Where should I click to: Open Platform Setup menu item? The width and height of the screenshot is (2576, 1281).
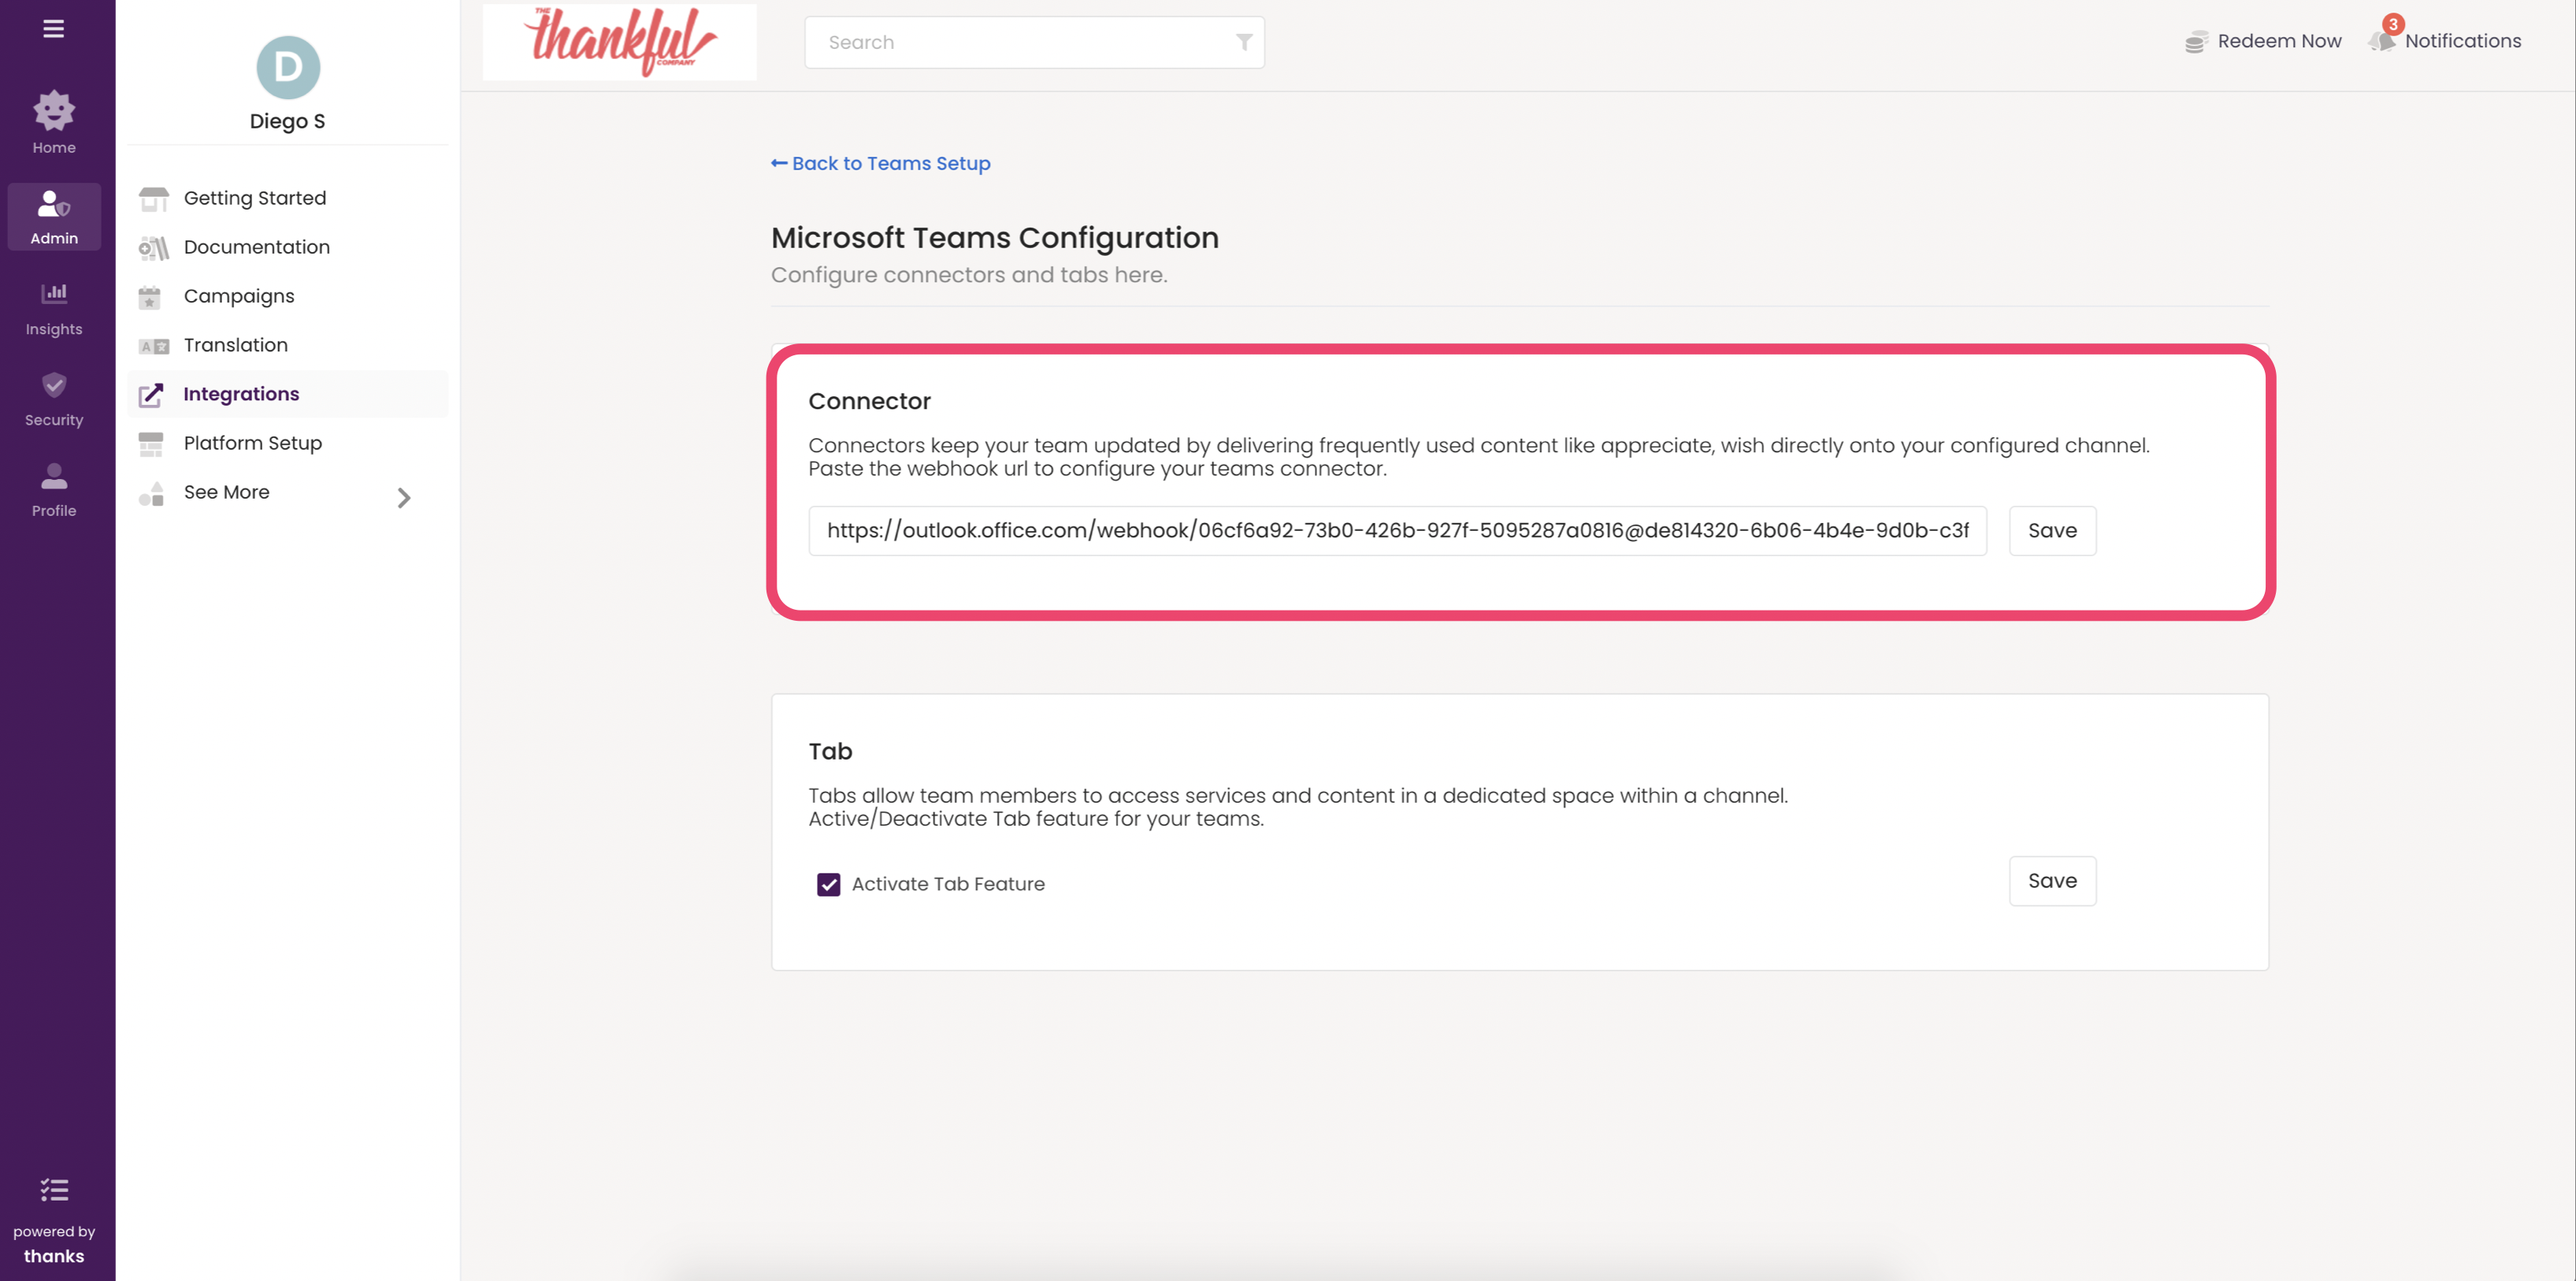253,443
